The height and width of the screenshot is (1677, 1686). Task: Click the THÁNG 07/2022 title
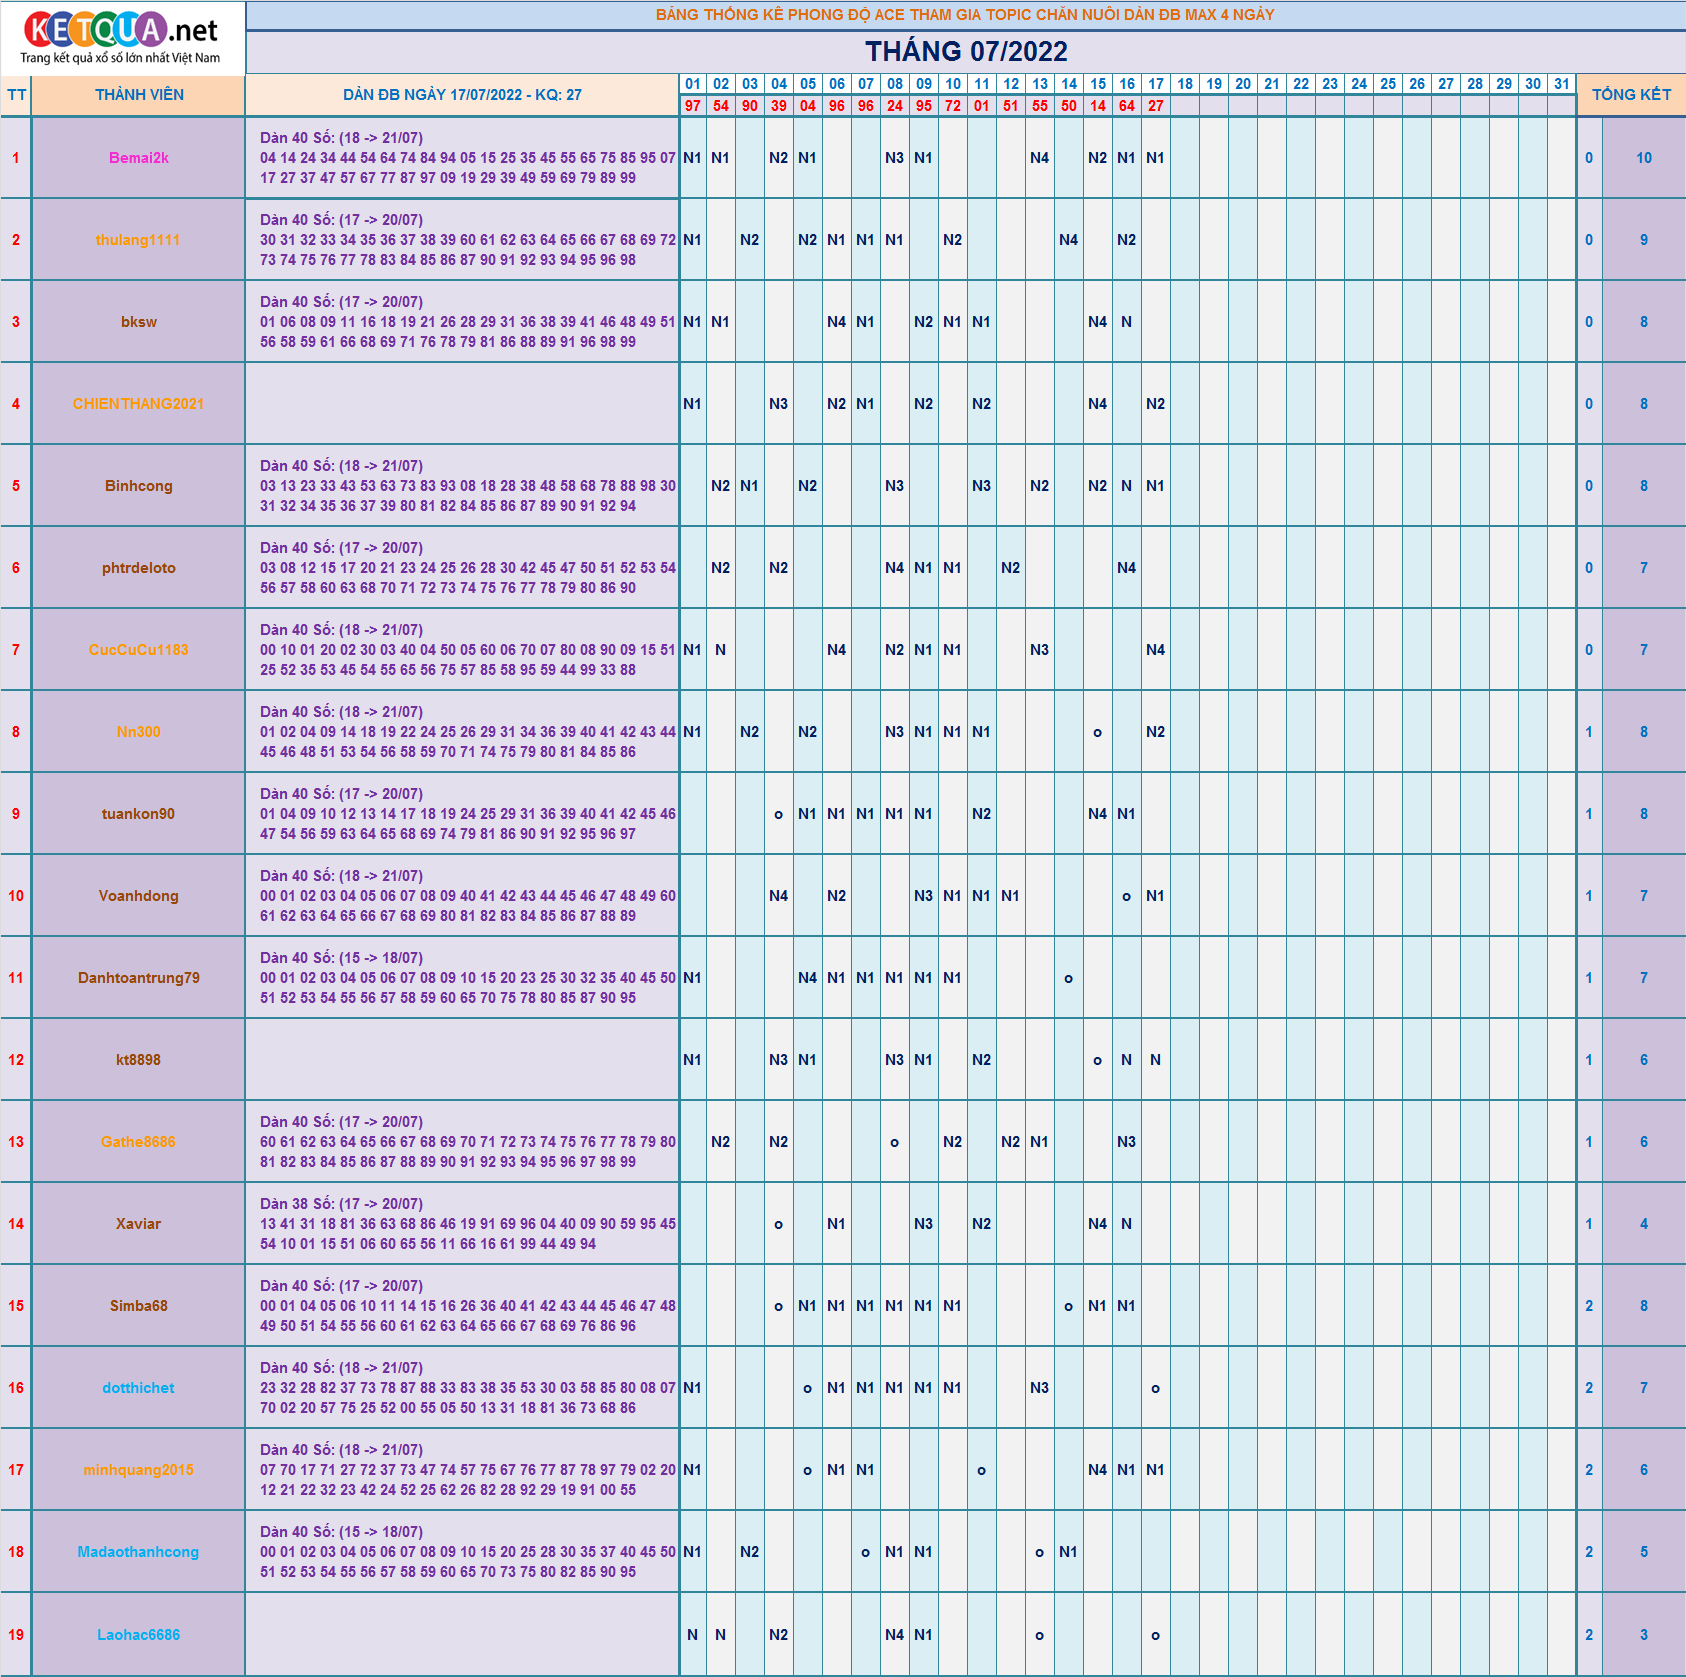[x=965, y=51]
